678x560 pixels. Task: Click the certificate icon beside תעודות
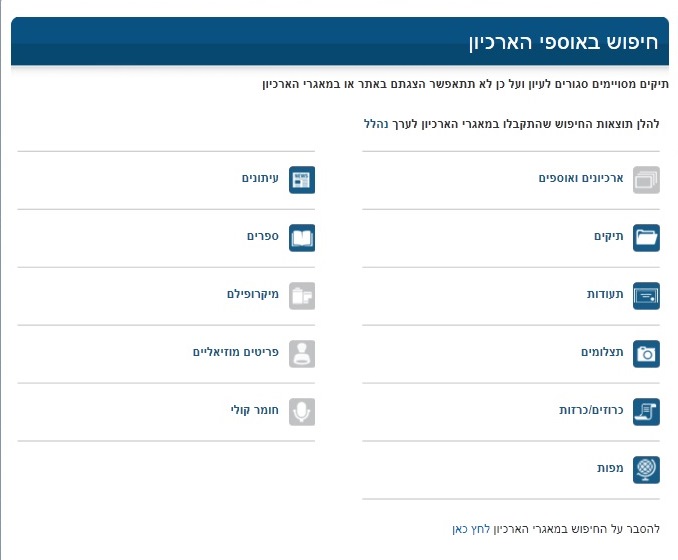click(x=647, y=296)
